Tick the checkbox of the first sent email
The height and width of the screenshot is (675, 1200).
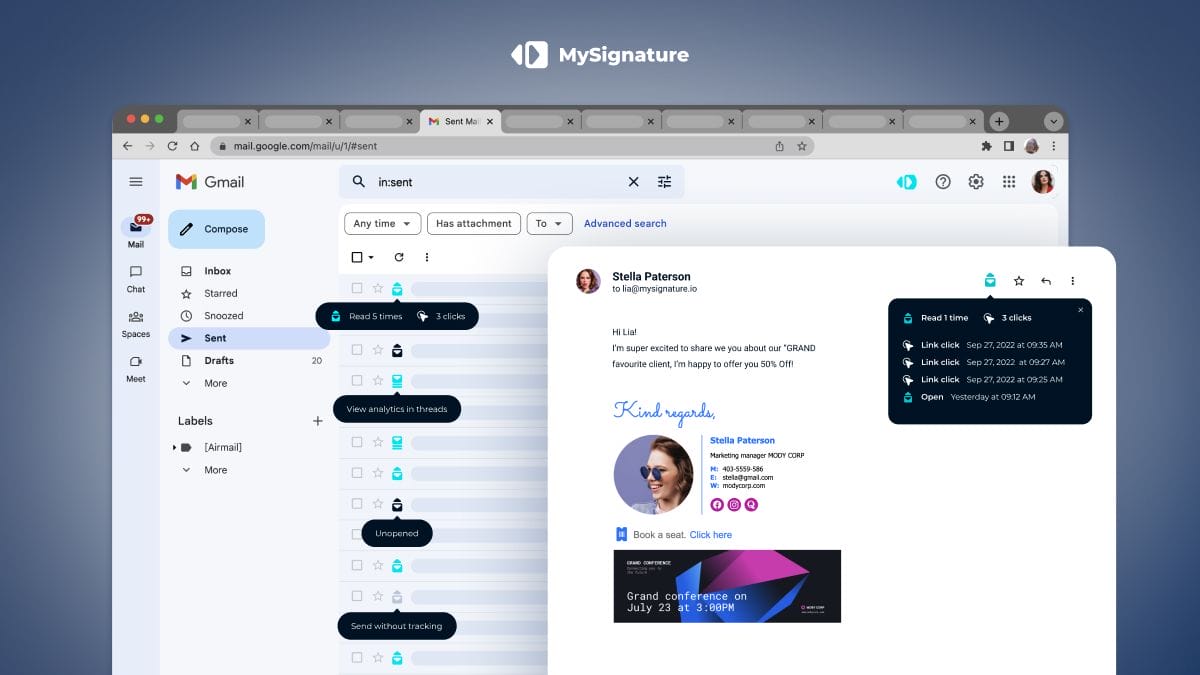pyautogui.click(x=357, y=289)
